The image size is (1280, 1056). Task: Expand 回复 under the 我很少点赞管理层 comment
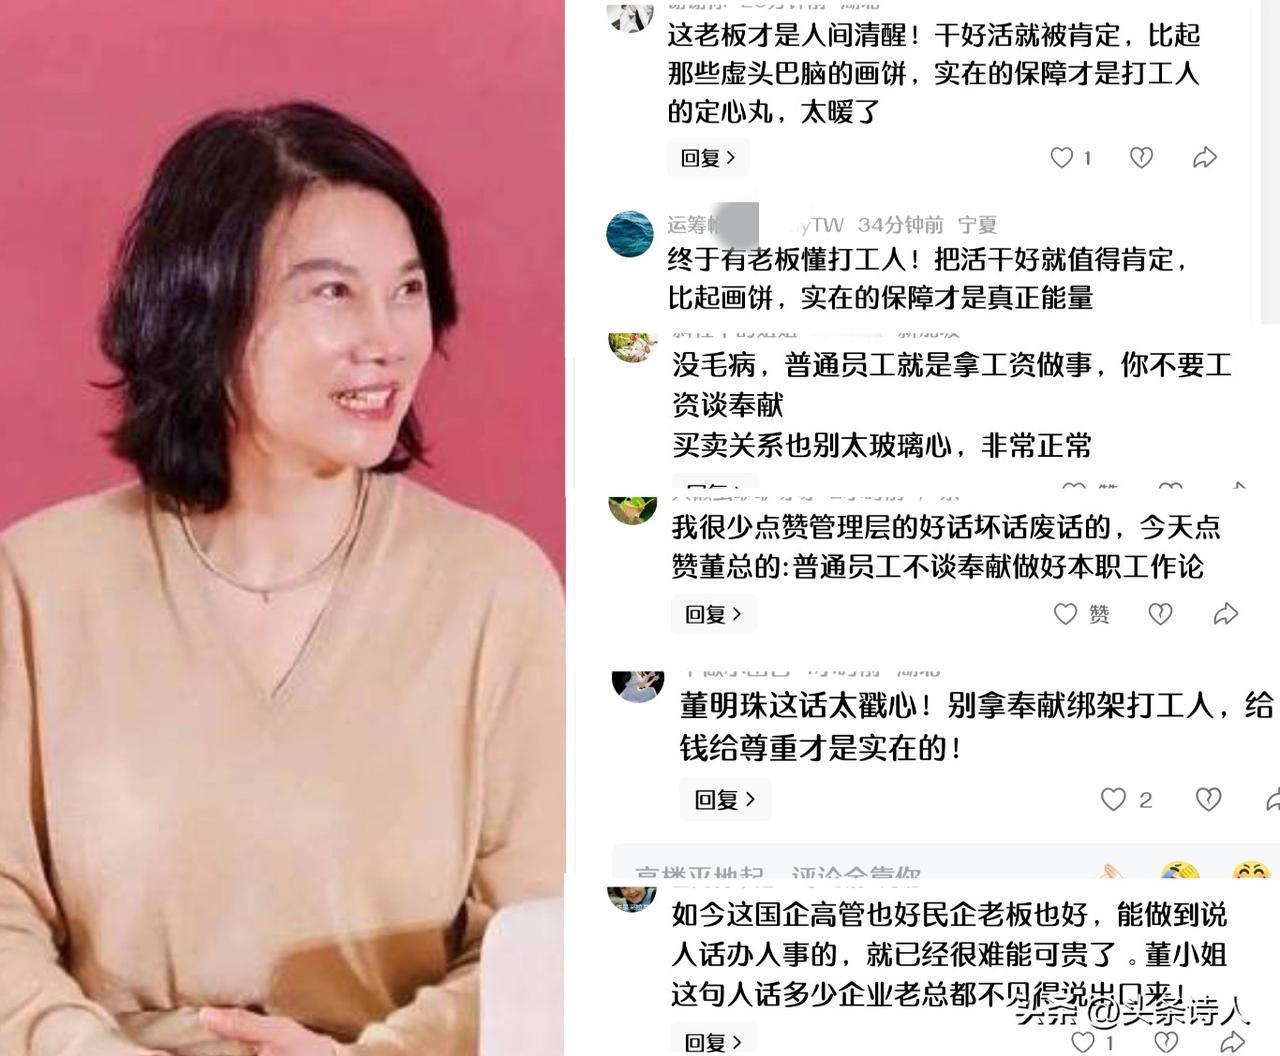pos(713,614)
